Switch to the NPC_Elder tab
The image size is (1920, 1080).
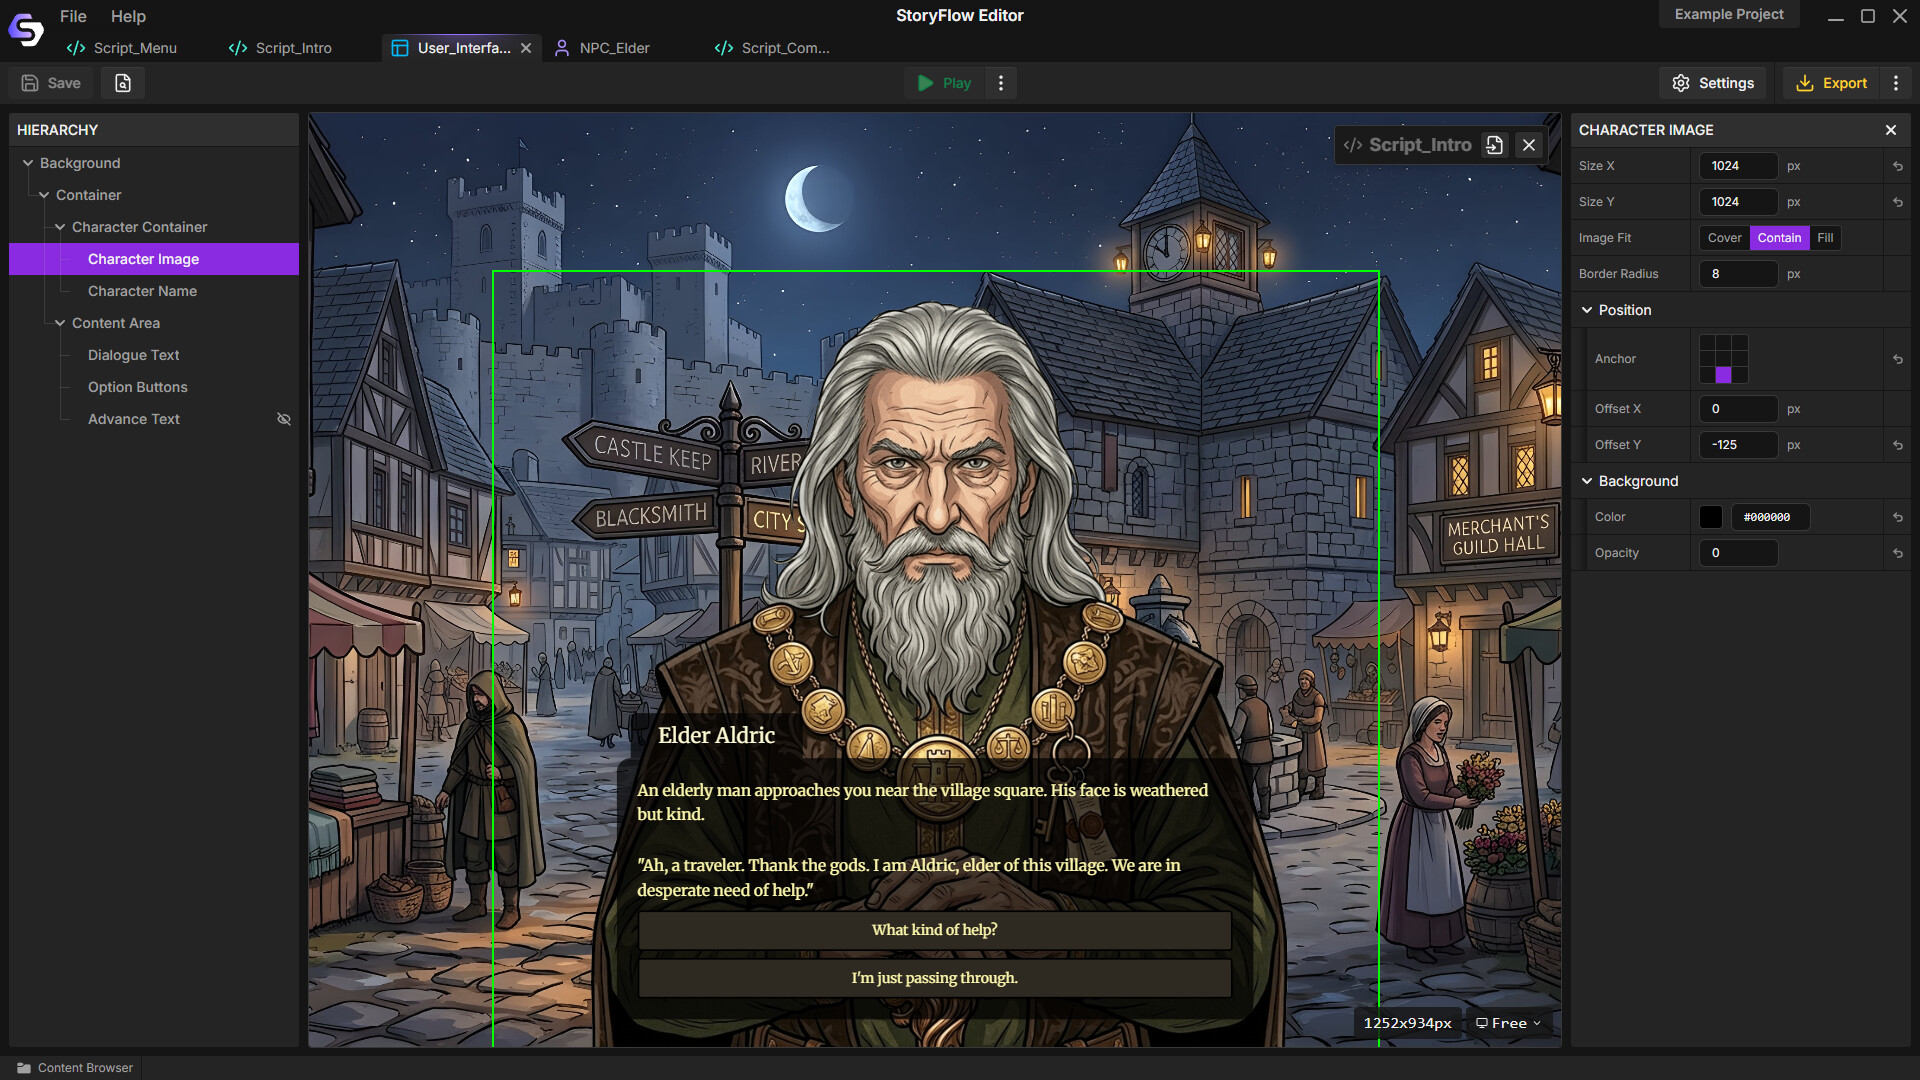(612, 47)
